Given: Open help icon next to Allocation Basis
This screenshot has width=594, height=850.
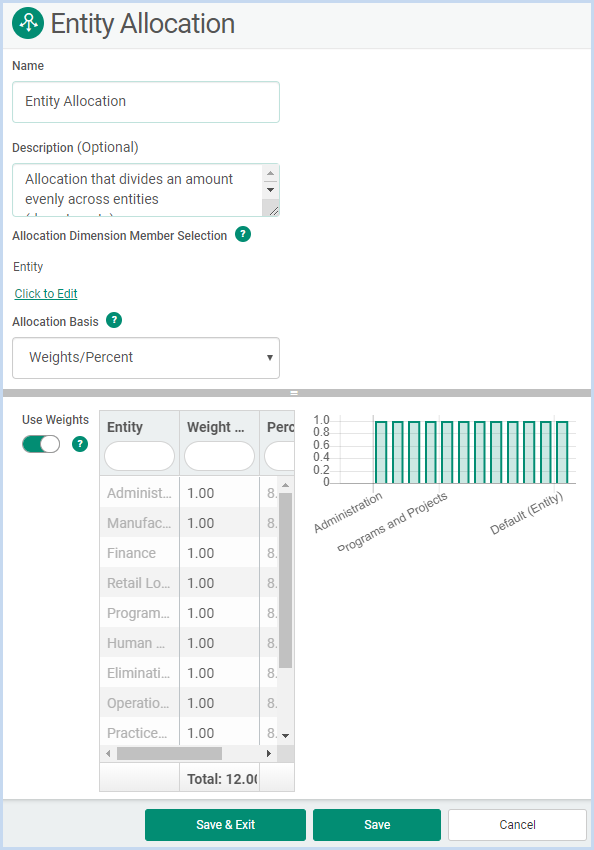Looking at the screenshot, I should click(x=114, y=320).
